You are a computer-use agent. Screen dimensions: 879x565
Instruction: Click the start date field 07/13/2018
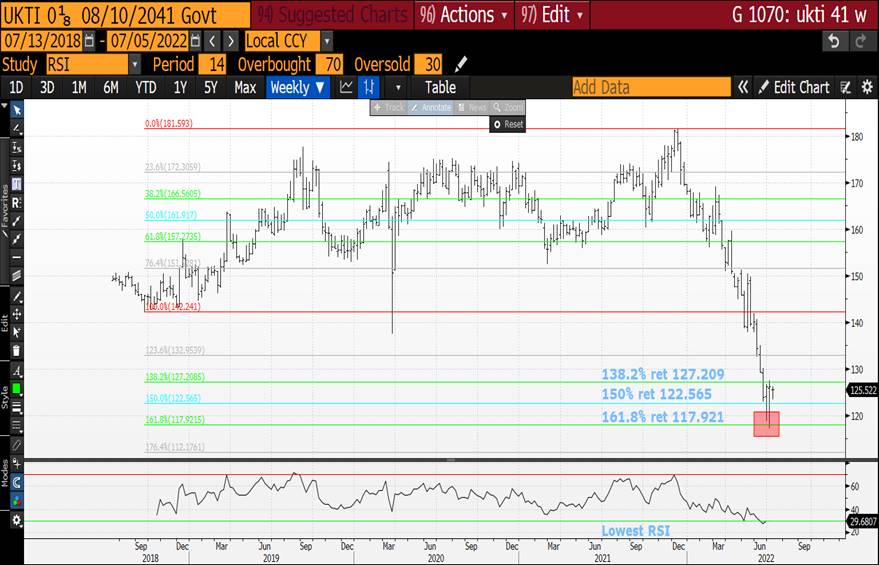point(42,41)
